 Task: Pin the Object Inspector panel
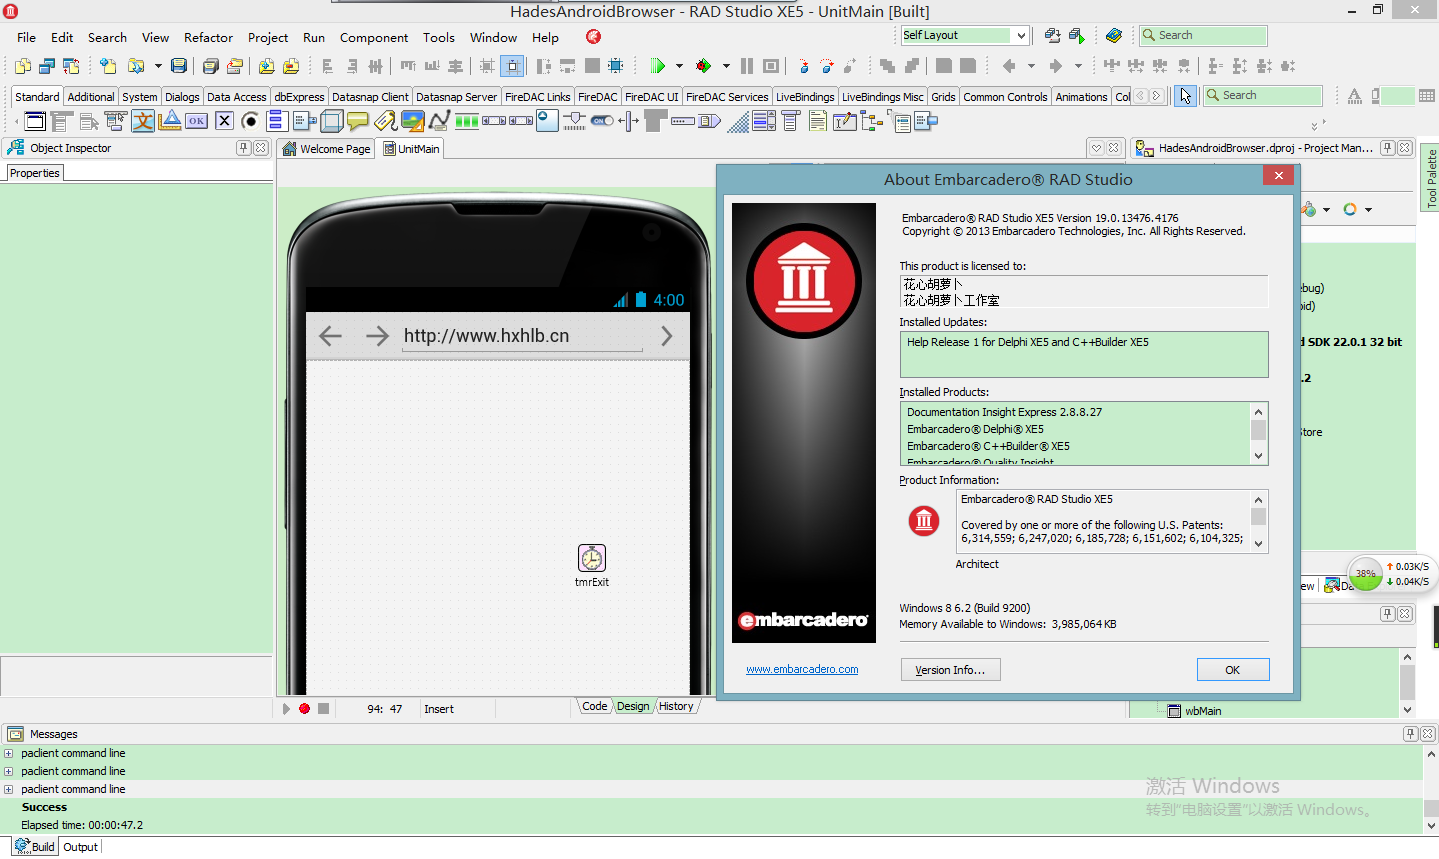tap(243, 148)
